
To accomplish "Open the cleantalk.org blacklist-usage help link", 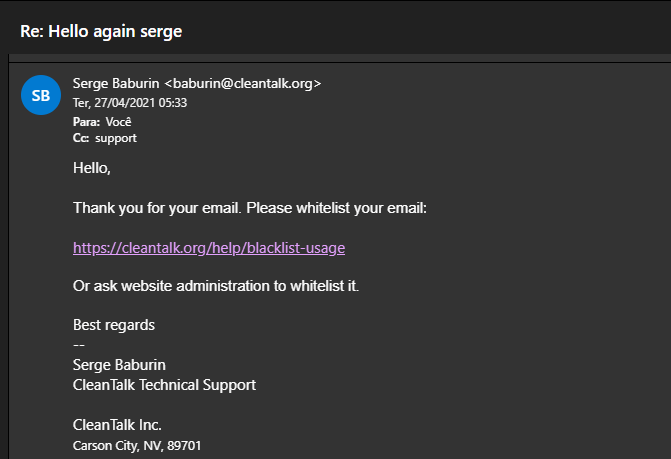I will tap(209, 248).
